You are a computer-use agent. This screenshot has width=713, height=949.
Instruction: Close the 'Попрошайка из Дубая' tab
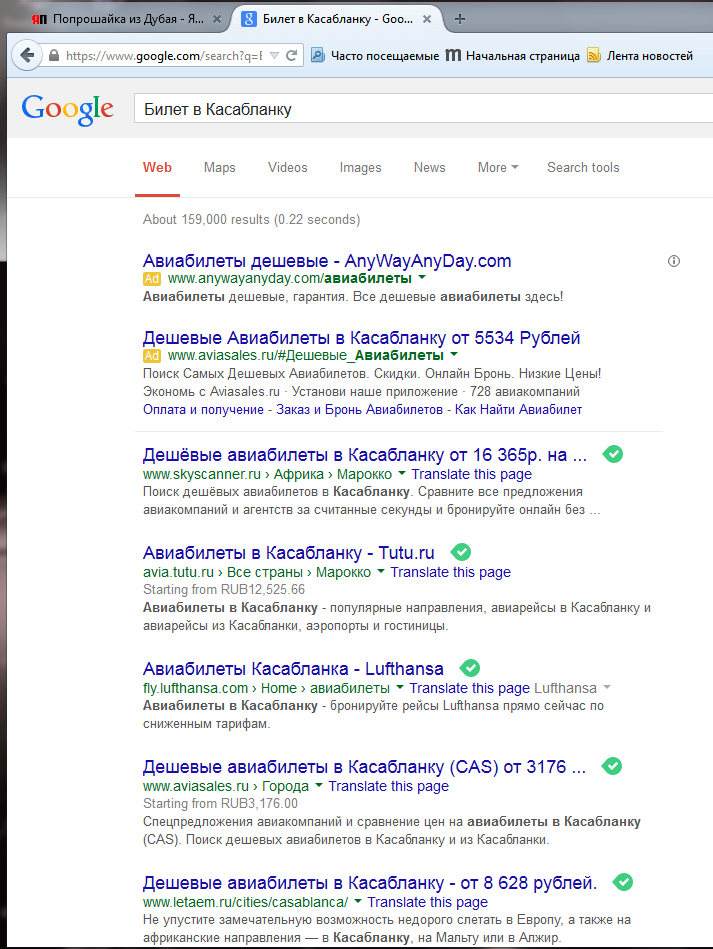217,19
